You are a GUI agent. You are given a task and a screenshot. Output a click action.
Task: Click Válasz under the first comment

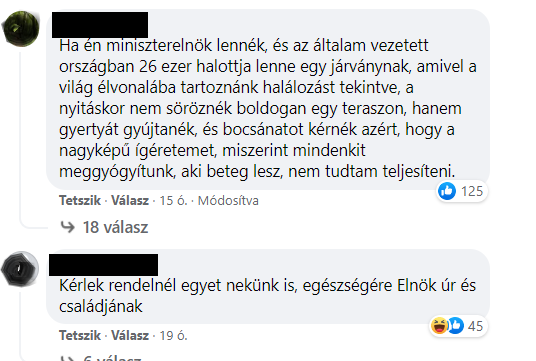click(x=130, y=200)
